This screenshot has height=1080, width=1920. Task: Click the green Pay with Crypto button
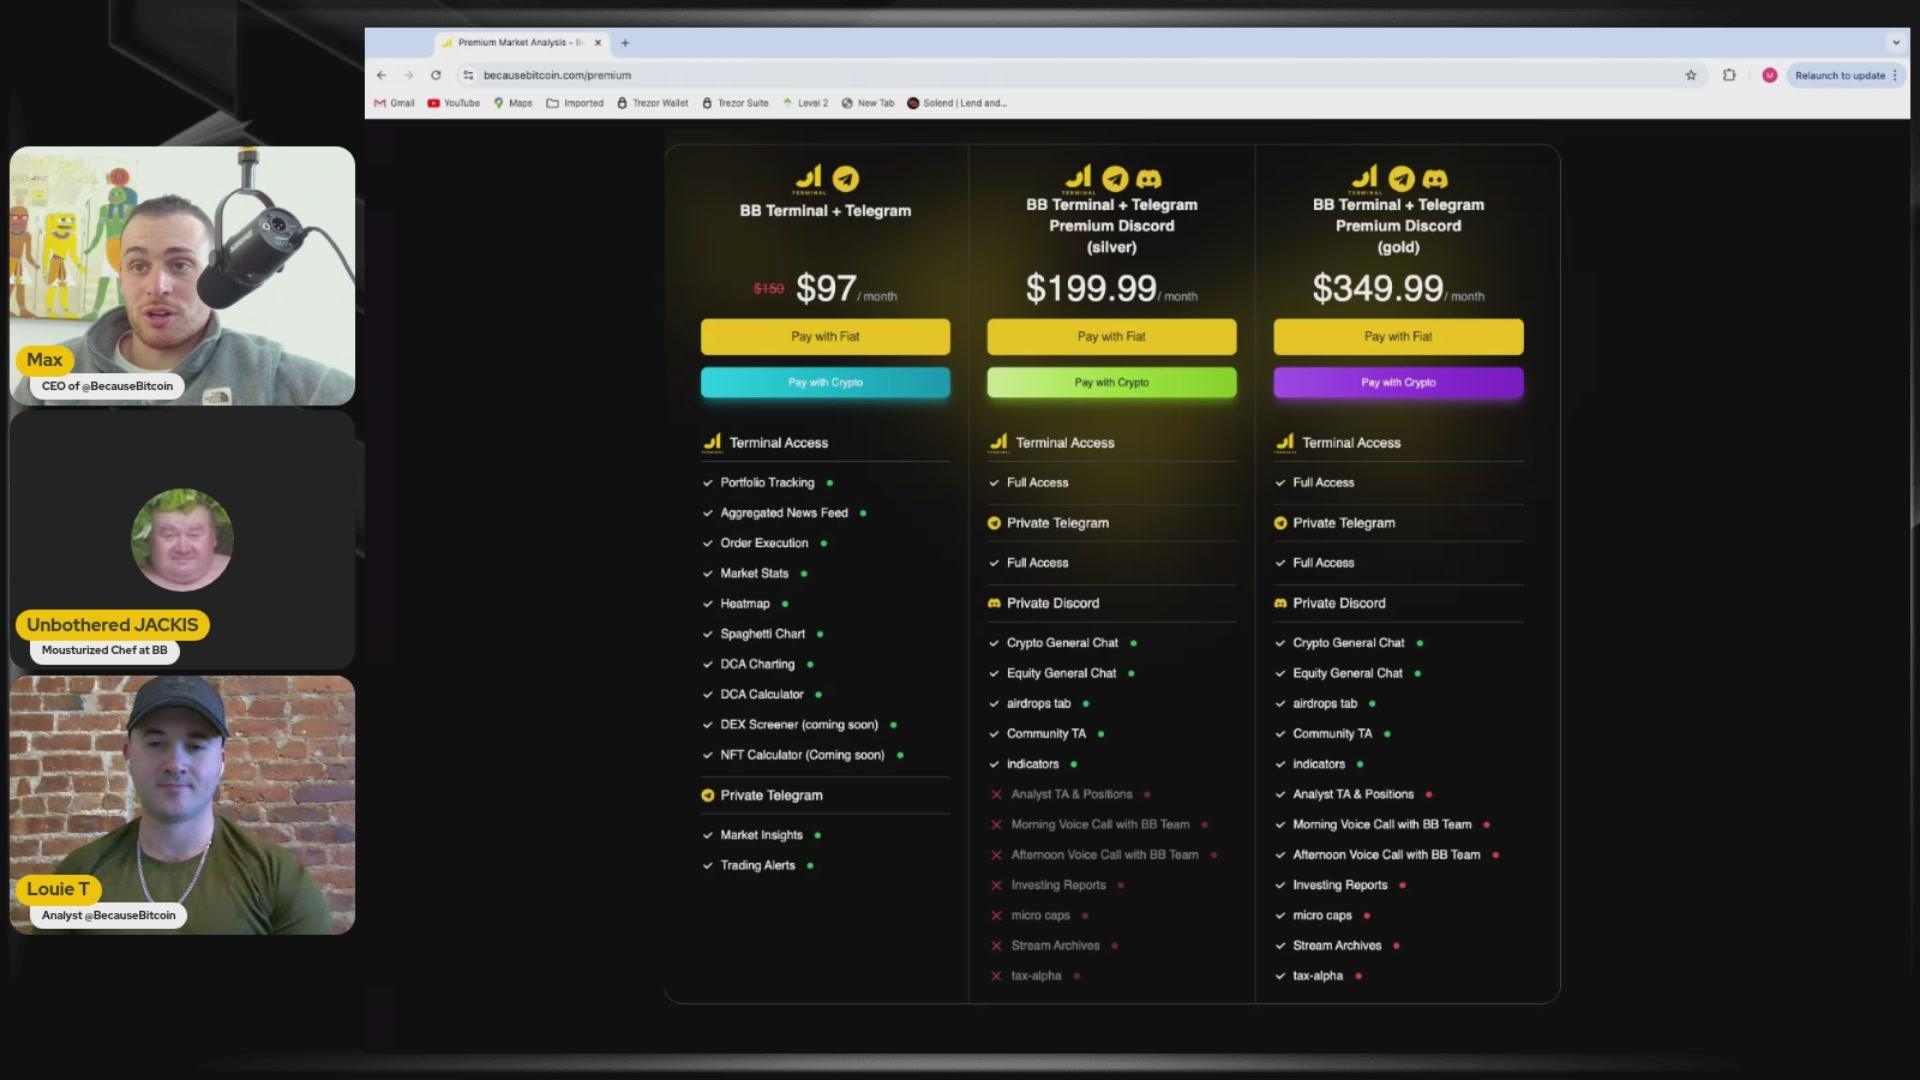tap(1111, 382)
